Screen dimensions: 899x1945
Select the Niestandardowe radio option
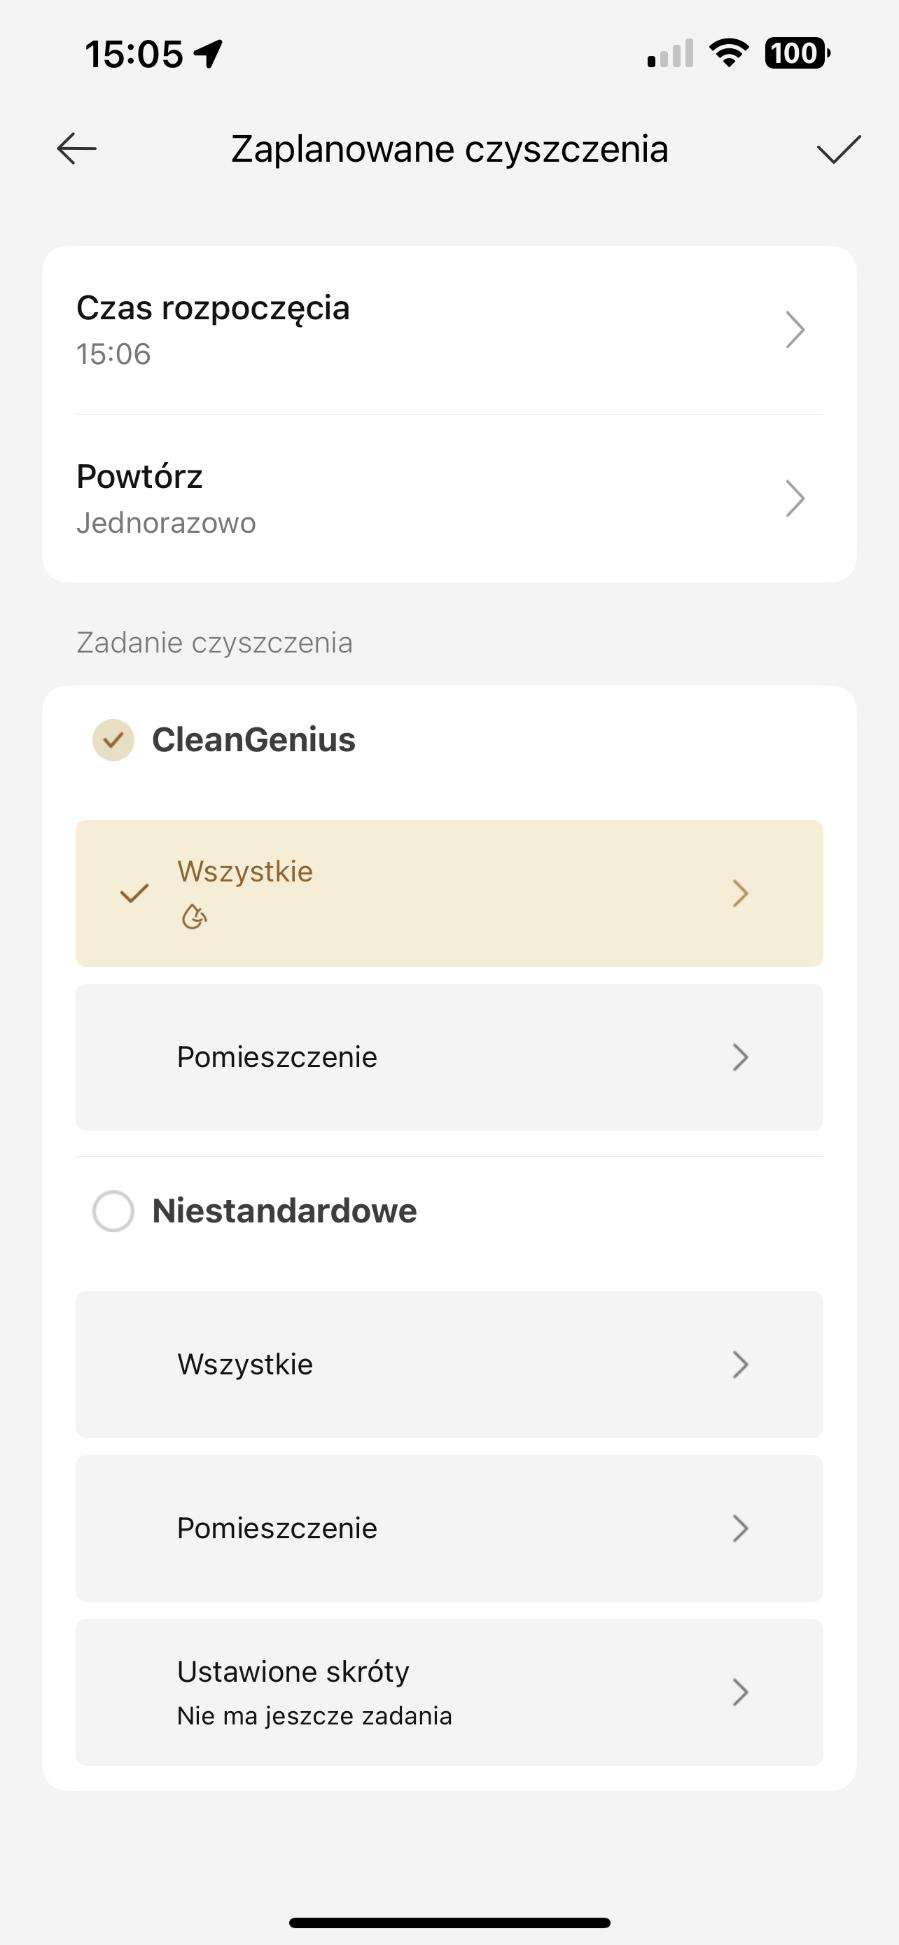(x=113, y=1211)
